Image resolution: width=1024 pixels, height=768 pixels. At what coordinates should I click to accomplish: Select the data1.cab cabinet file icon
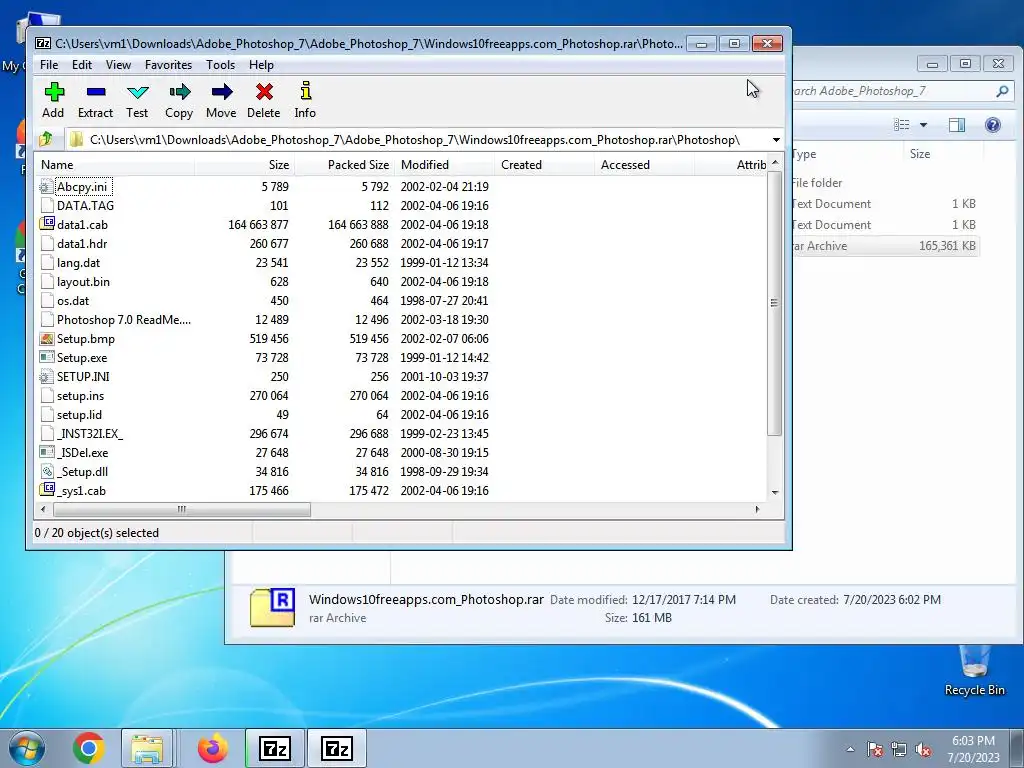(46, 224)
